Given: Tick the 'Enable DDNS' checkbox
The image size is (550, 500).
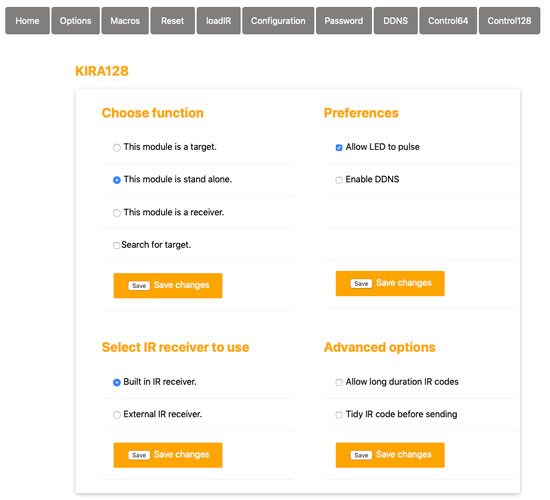Looking at the screenshot, I should [x=339, y=180].
